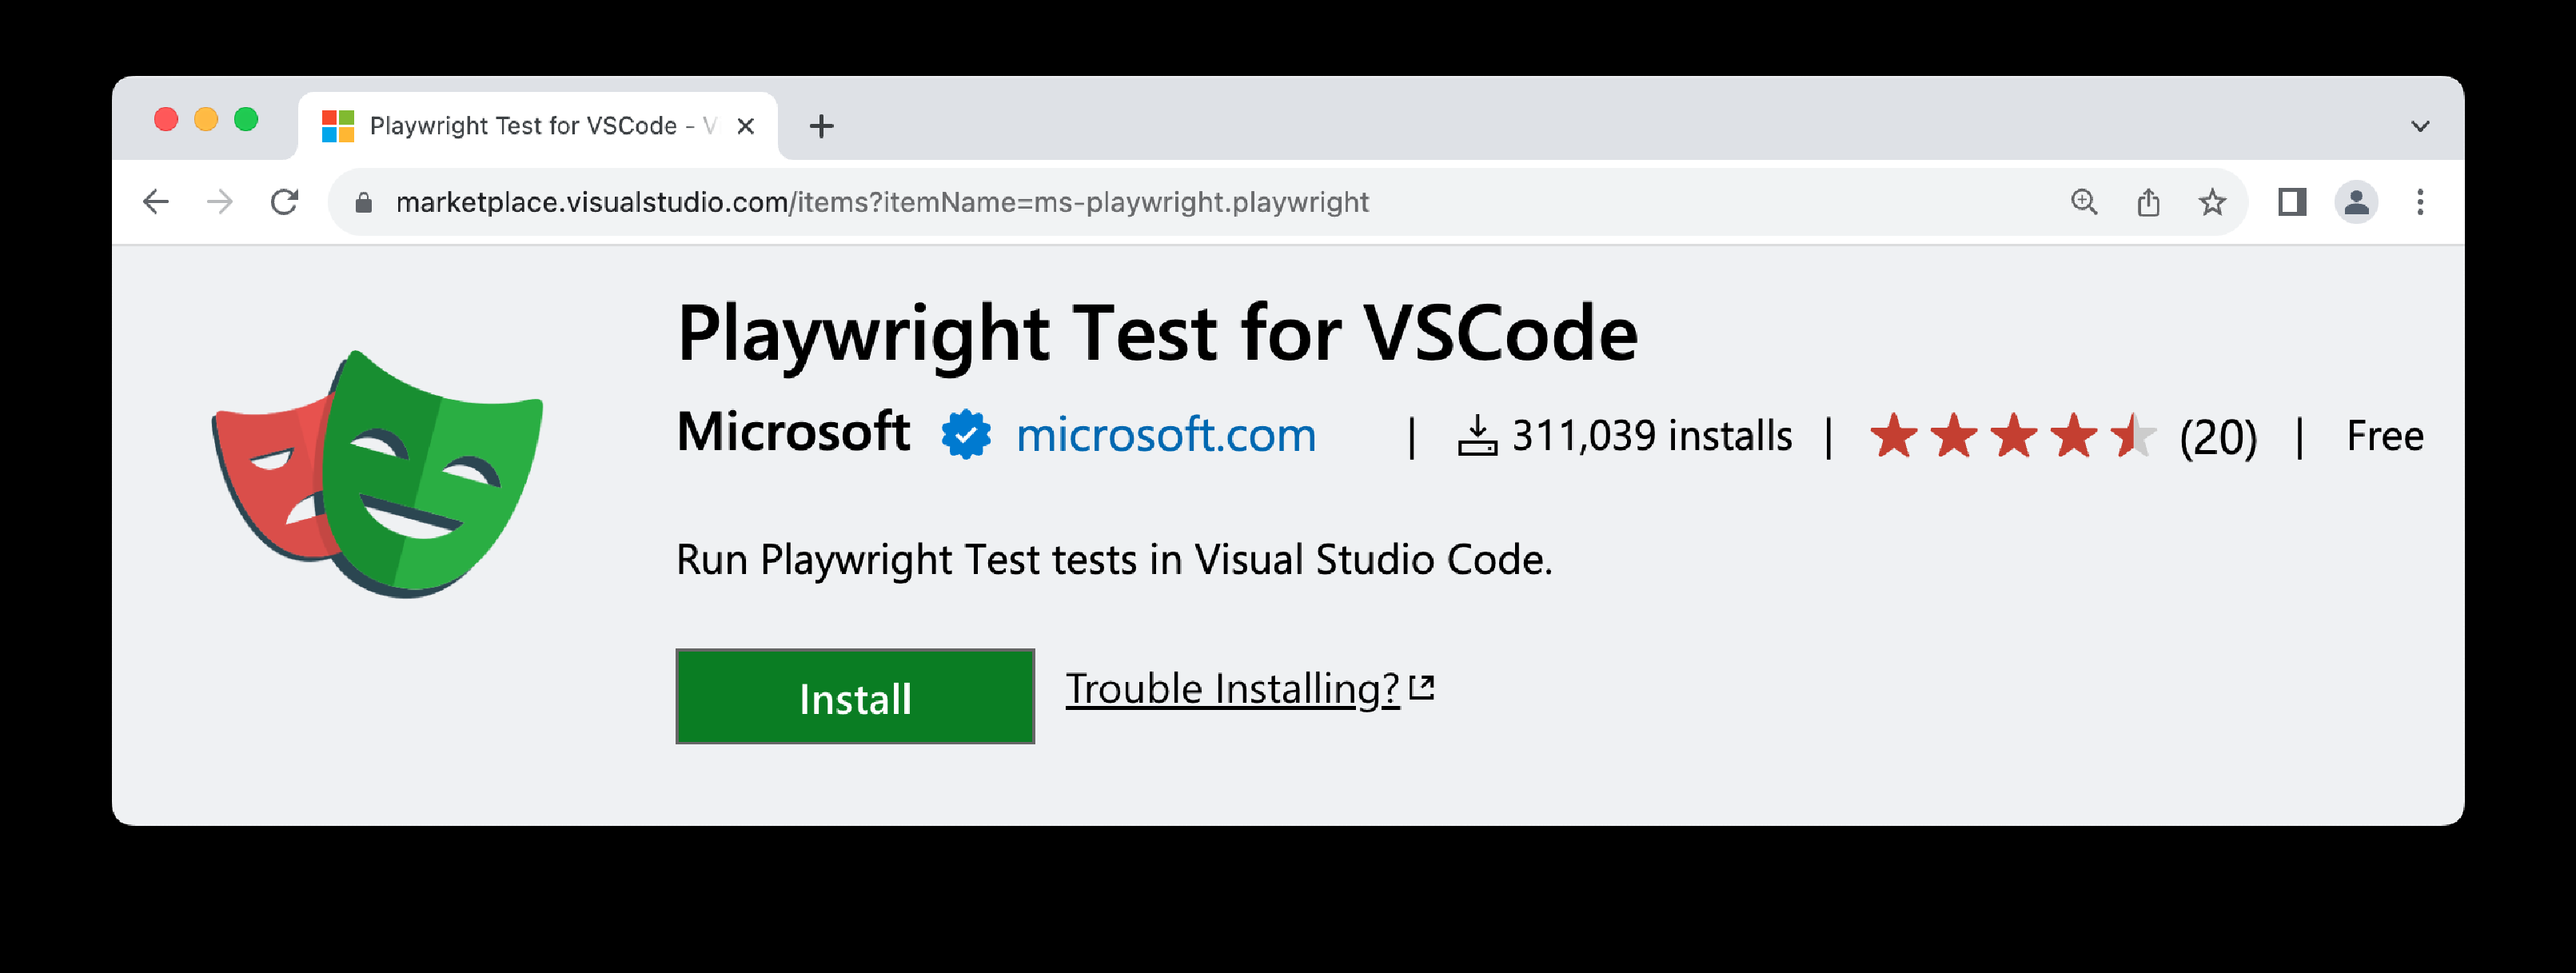Toggle the side panel icon
The width and height of the screenshot is (2576, 973).
(x=2293, y=202)
